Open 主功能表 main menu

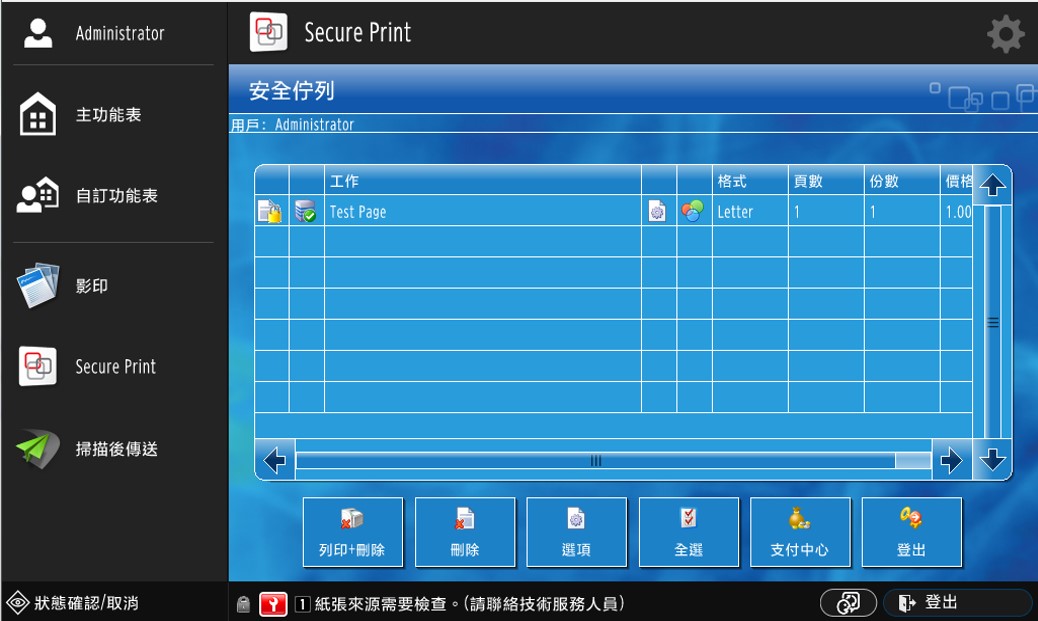pos(108,115)
